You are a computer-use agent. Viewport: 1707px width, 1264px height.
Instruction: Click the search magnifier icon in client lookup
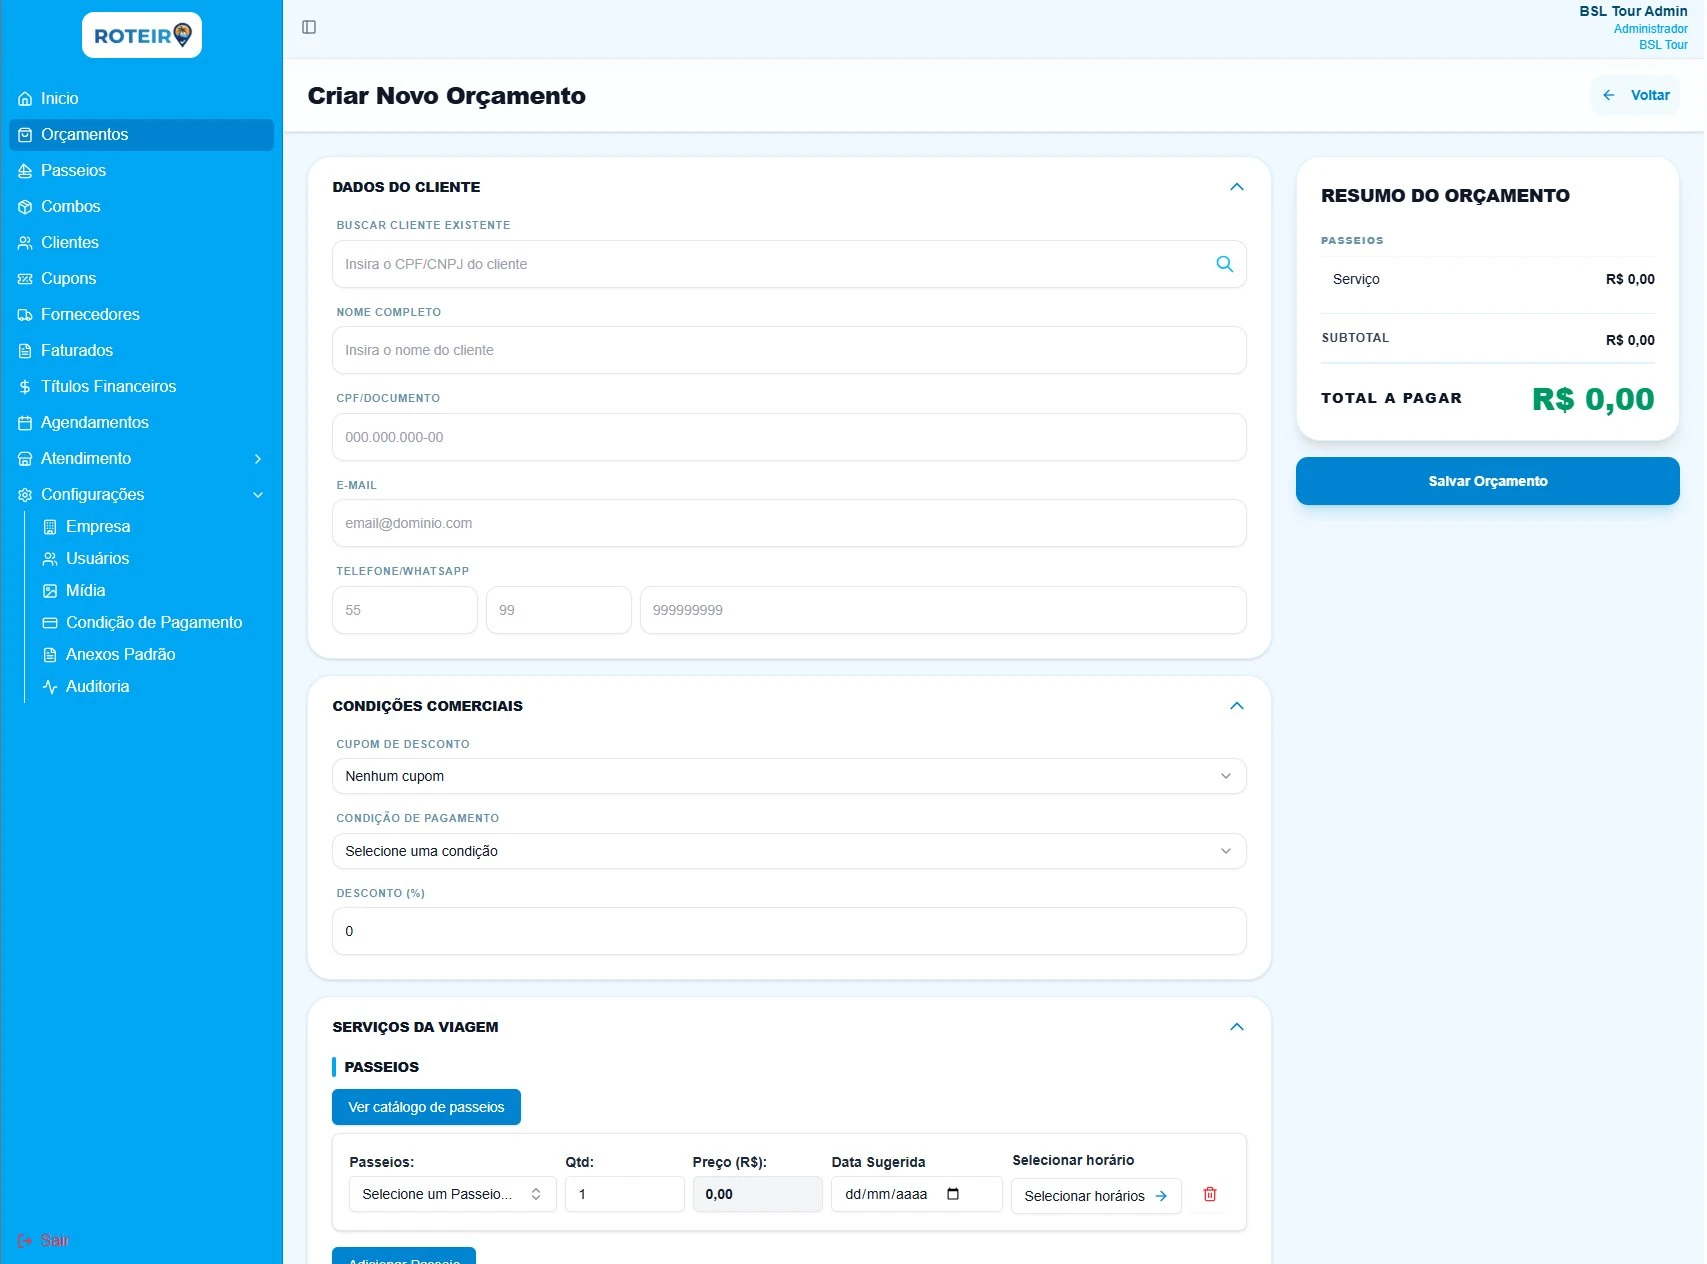(1224, 264)
